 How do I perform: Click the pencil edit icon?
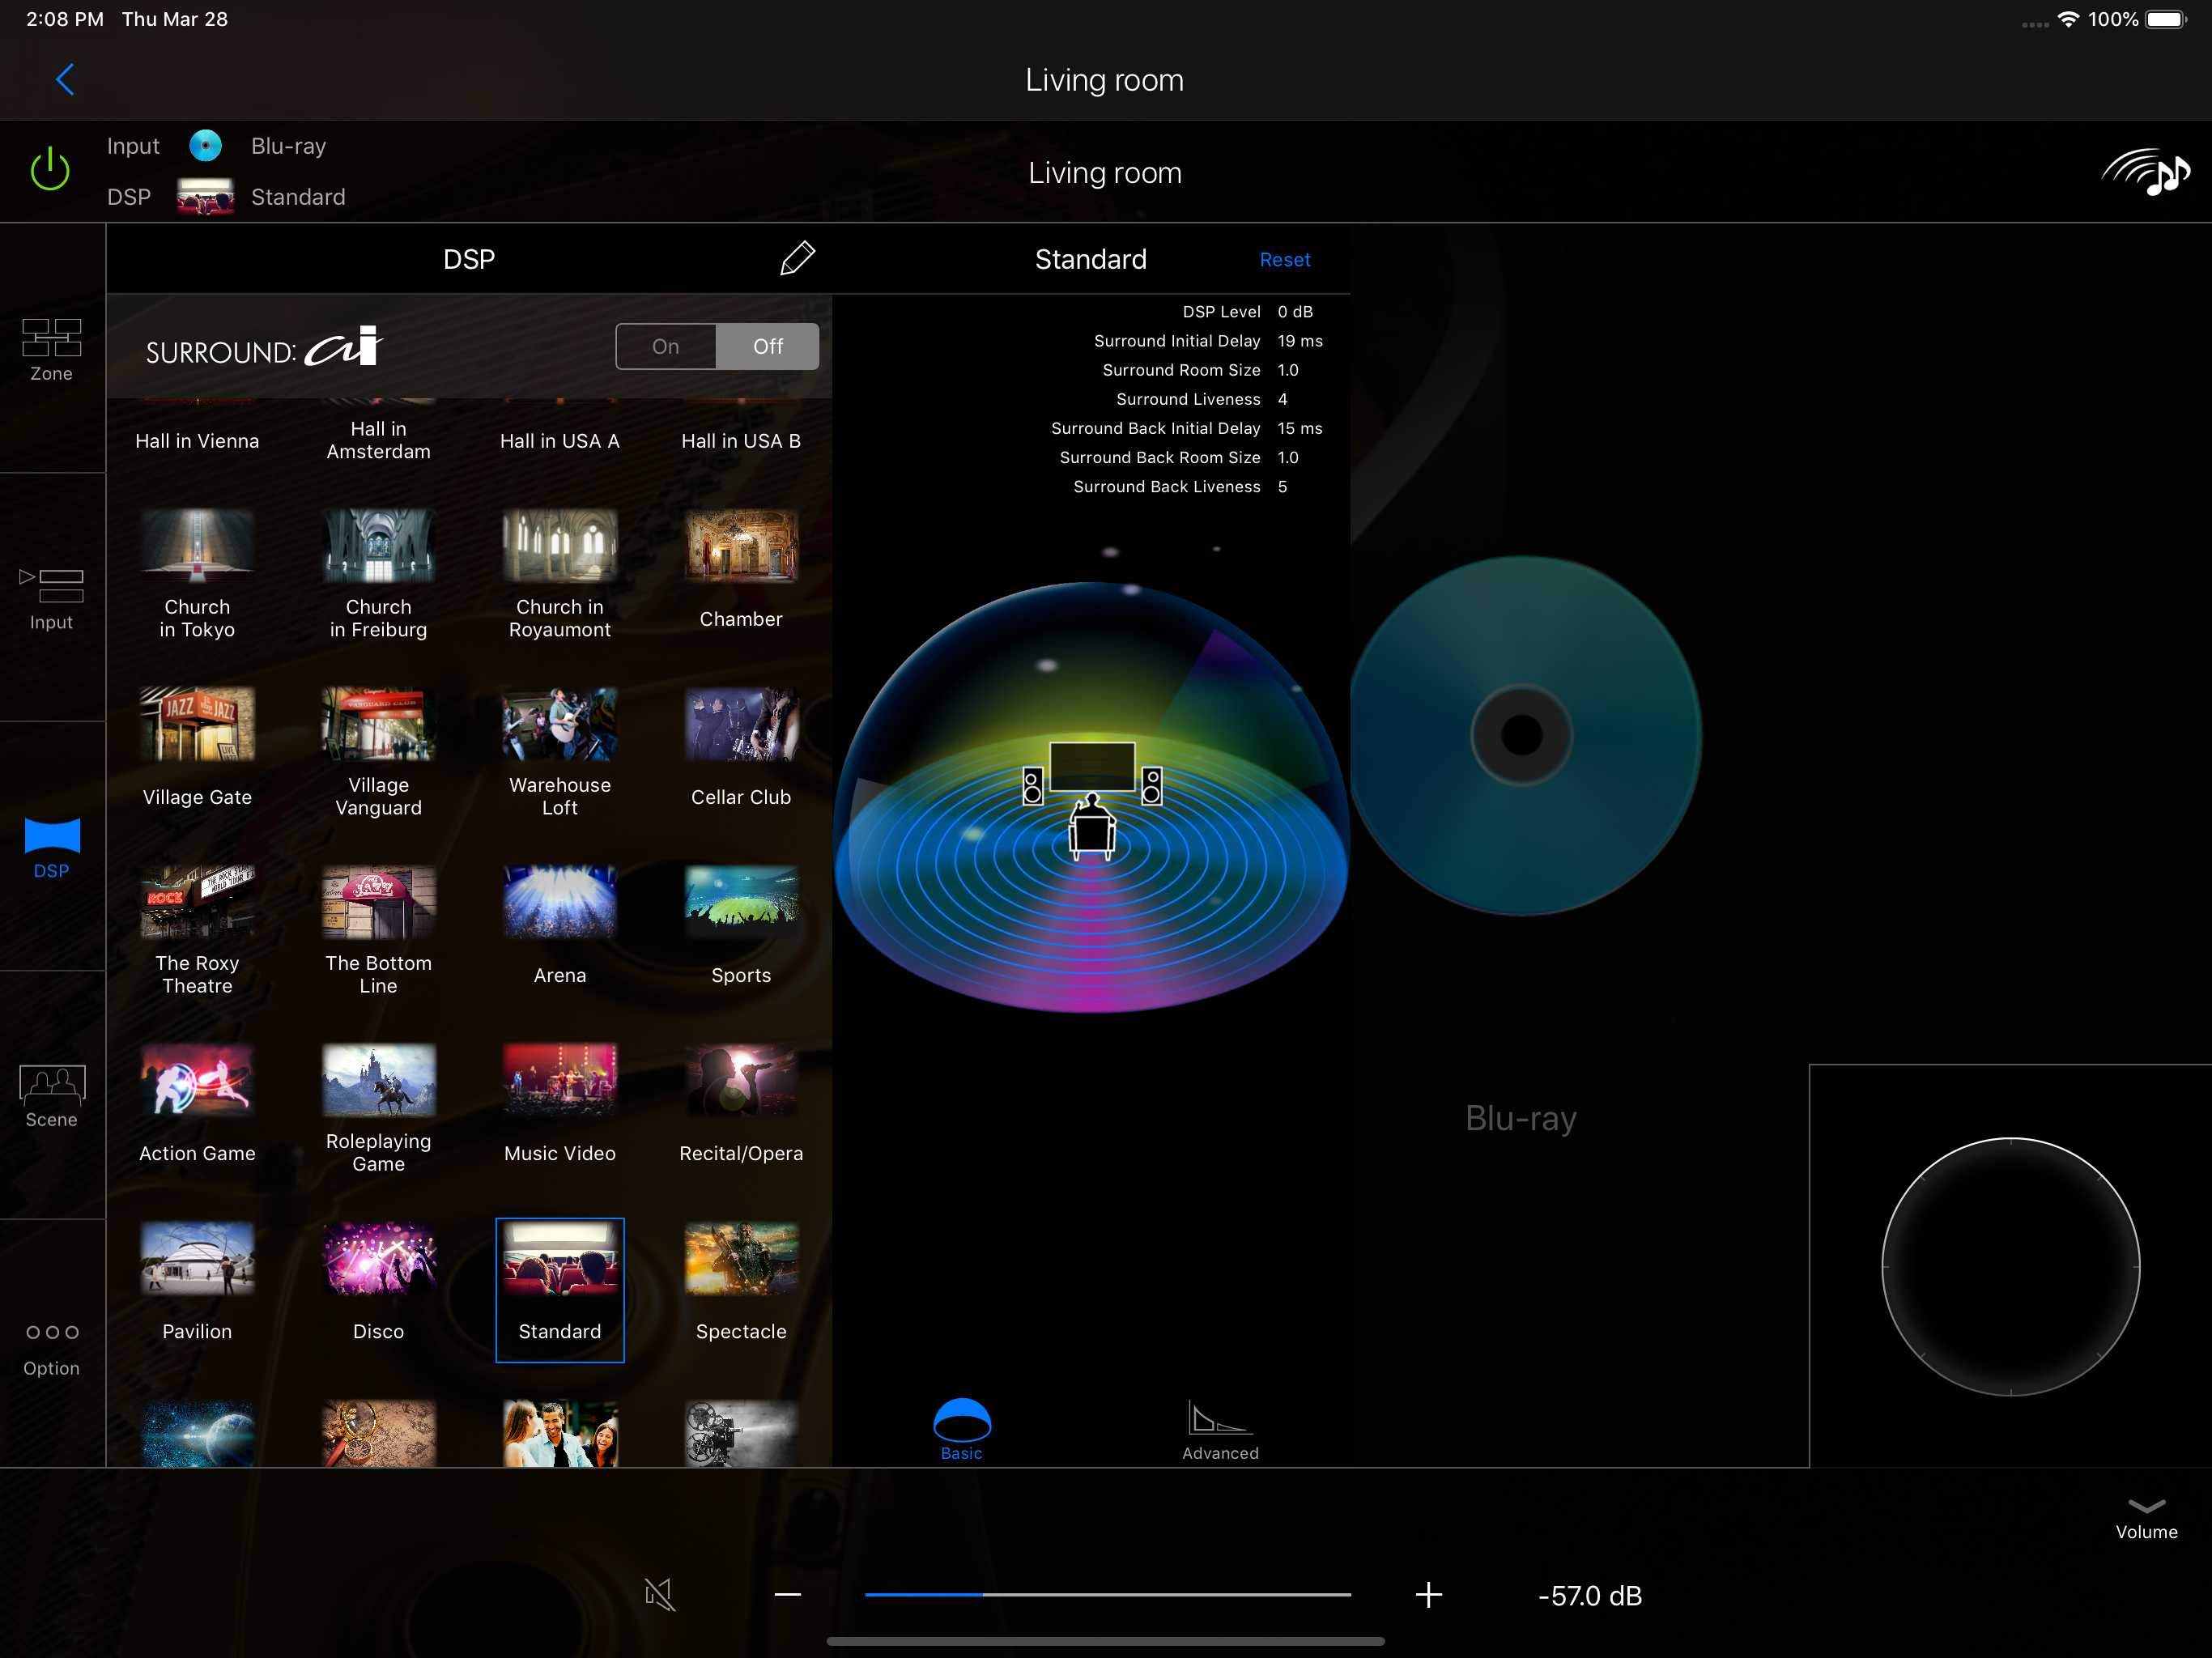pyautogui.click(x=797, y=258)
